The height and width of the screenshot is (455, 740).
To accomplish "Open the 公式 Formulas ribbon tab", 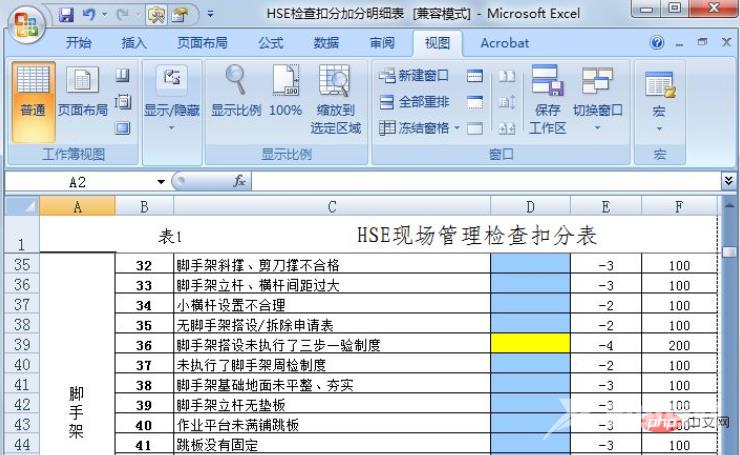I will [x=270, y=43].
